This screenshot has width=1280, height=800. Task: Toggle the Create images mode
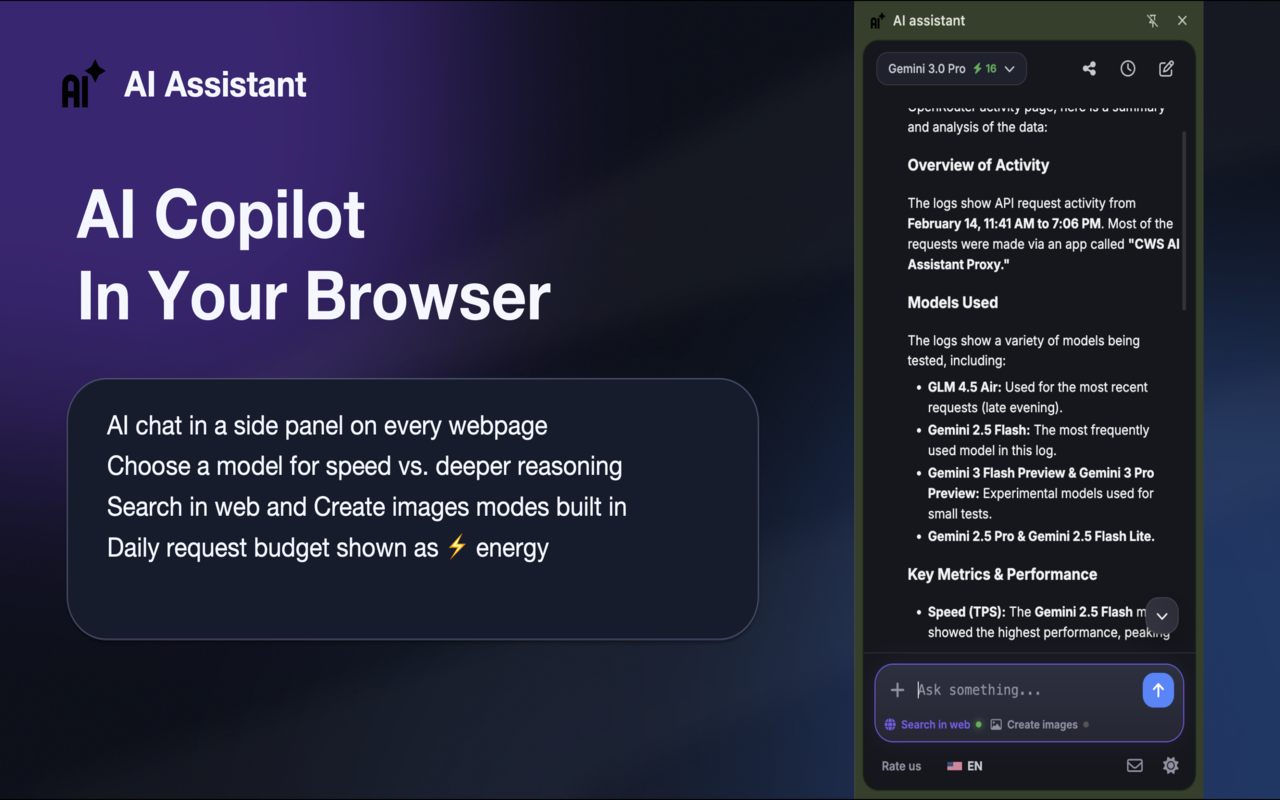coord(1040,725)
